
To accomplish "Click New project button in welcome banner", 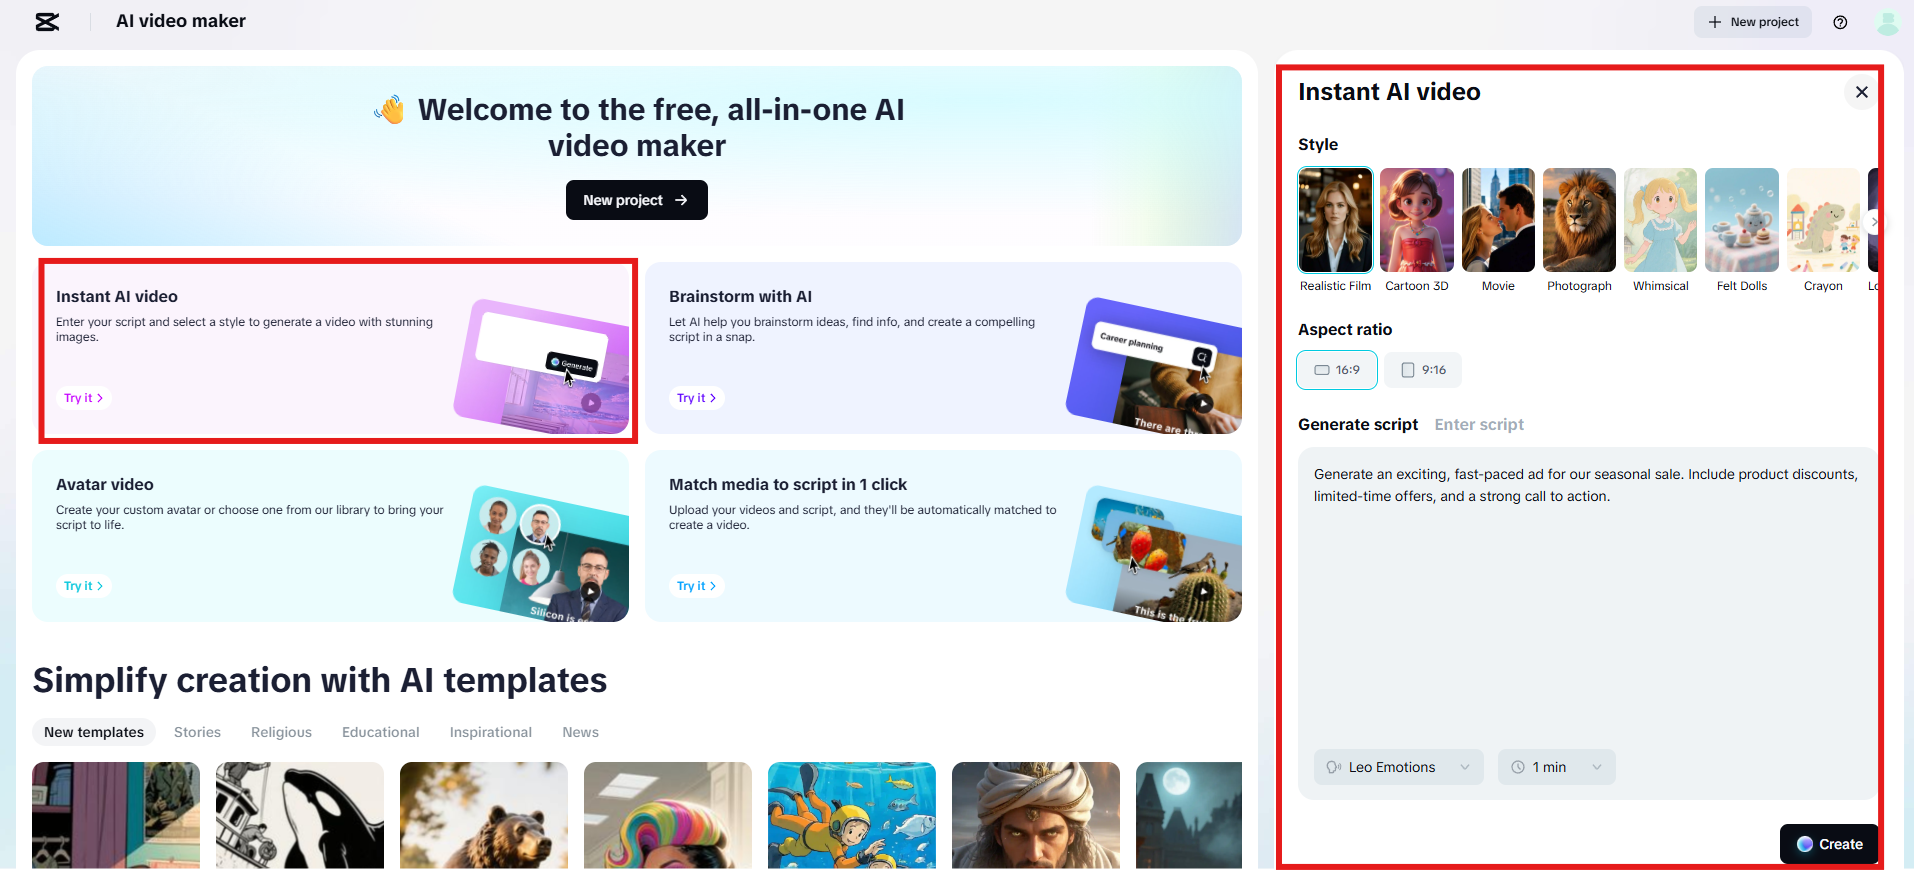I will pyautogui.click(x=637, y=200).
